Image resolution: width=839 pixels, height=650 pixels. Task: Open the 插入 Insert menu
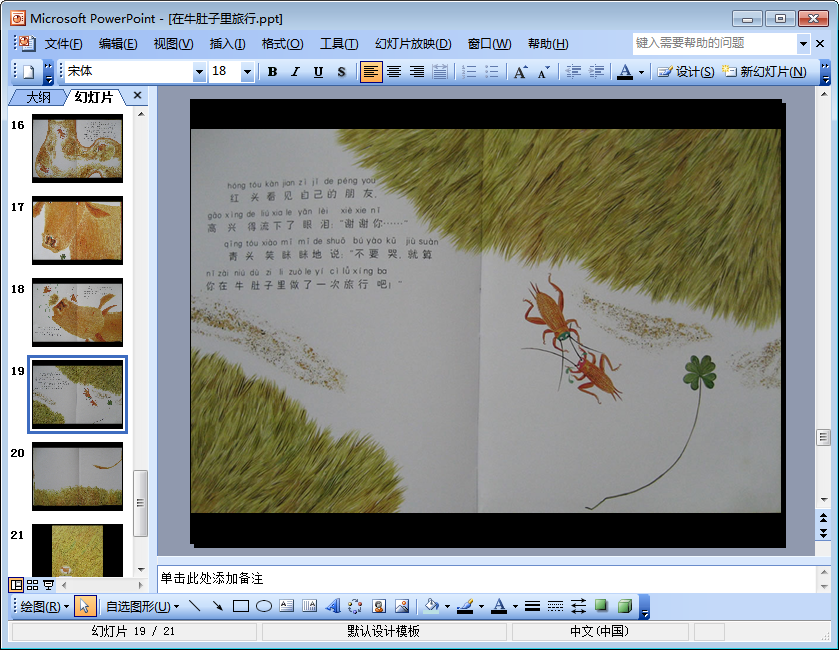(227, 44)
